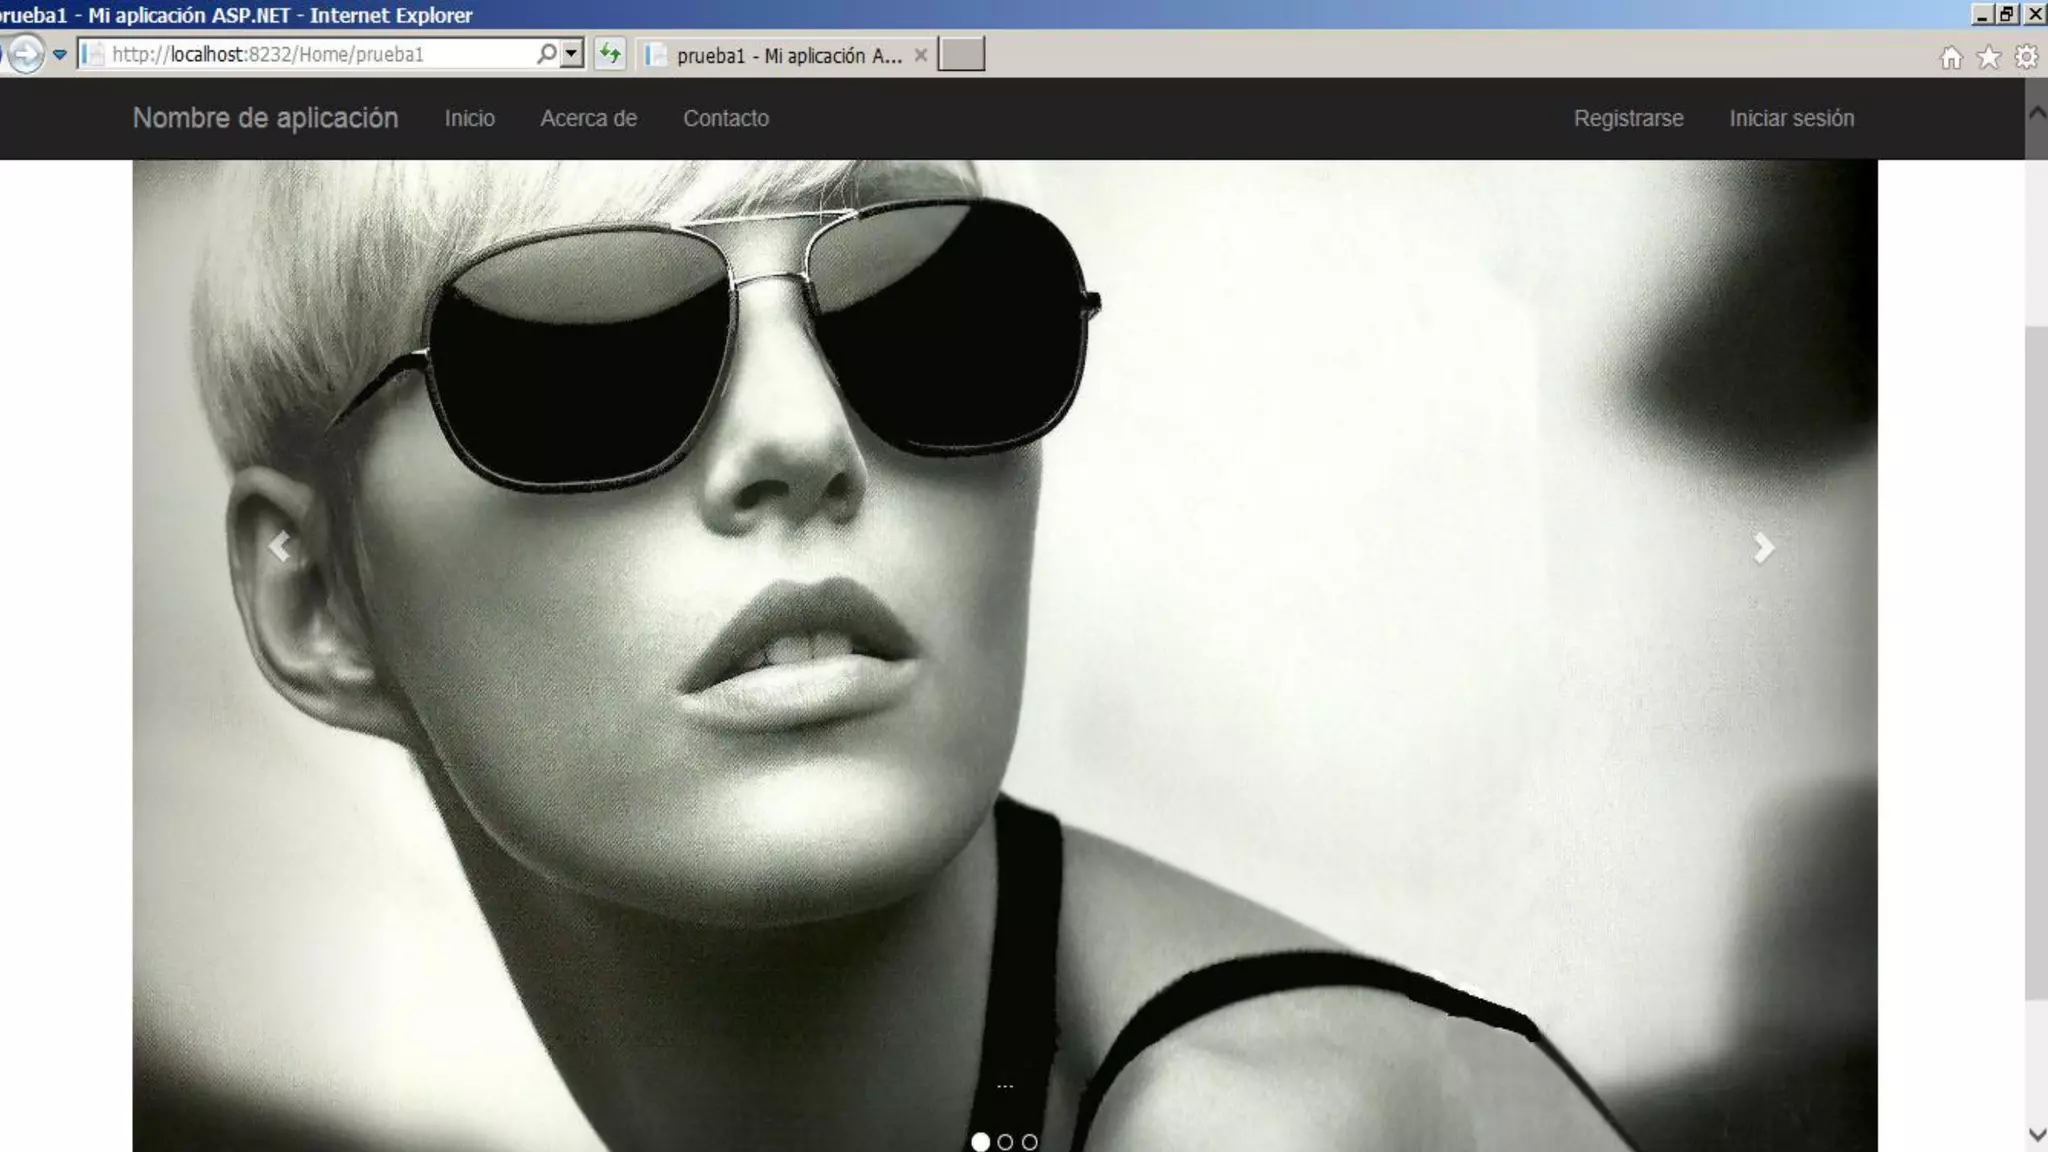The width and height of the screenshot is (2048, 1152).
Task: Go to next carousel slide arrow
Action: tap(1764, 547)
